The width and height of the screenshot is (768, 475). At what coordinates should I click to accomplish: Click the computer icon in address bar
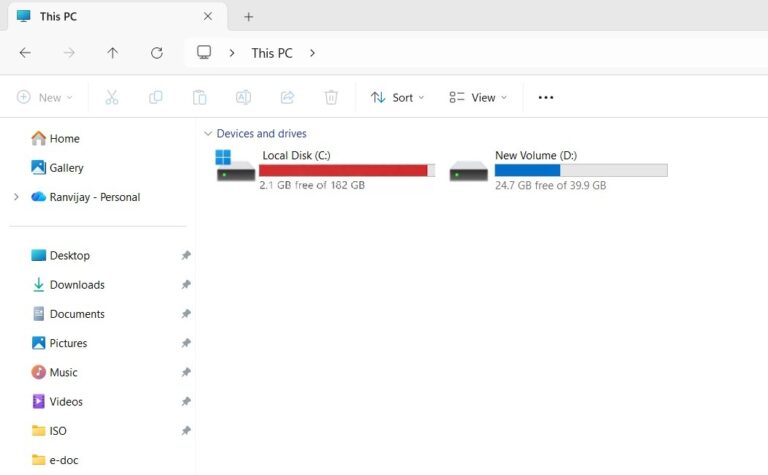[x=204, y=52]
